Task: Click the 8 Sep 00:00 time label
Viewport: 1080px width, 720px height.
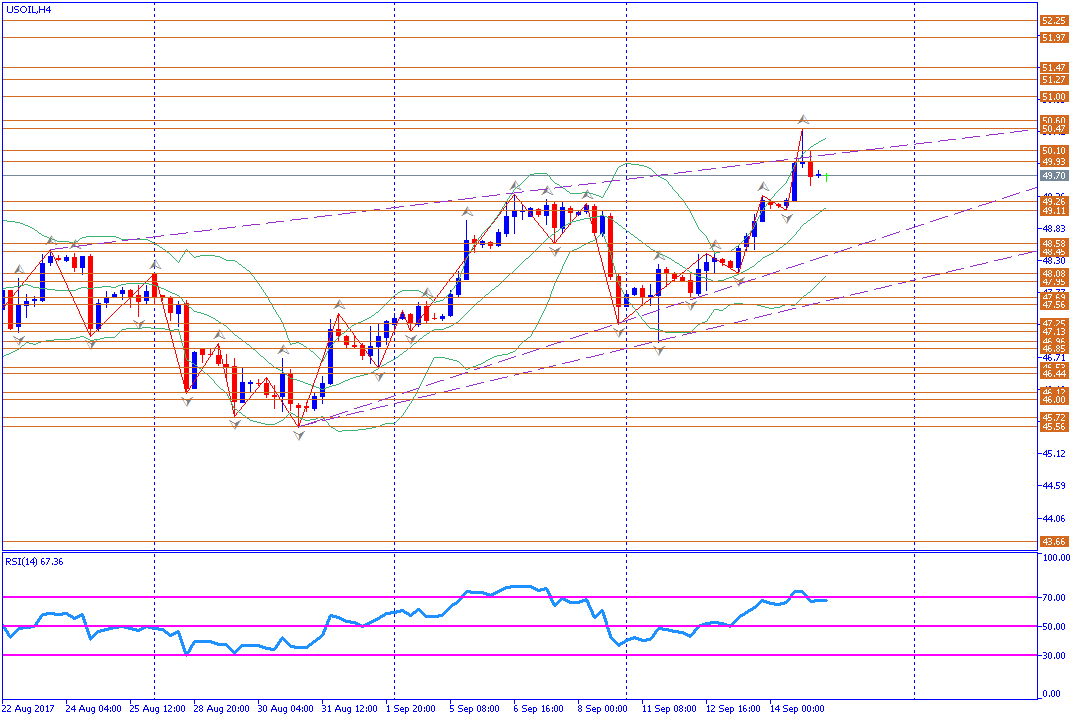Action: 602,708
